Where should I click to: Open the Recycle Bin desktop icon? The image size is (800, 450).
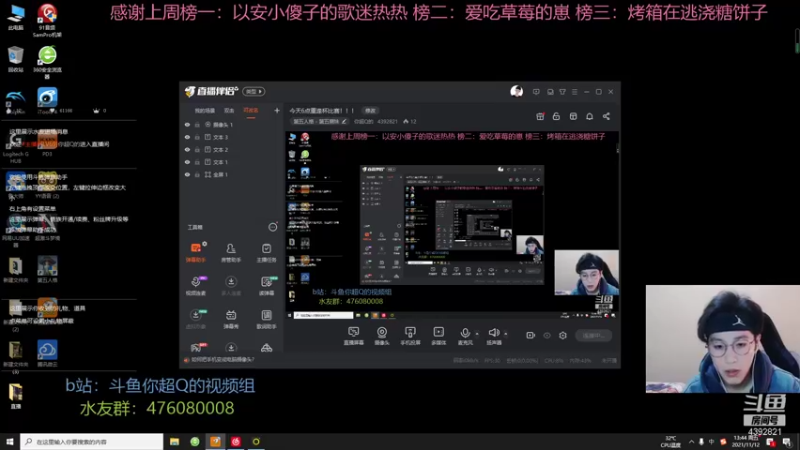[x=15, y=59]
